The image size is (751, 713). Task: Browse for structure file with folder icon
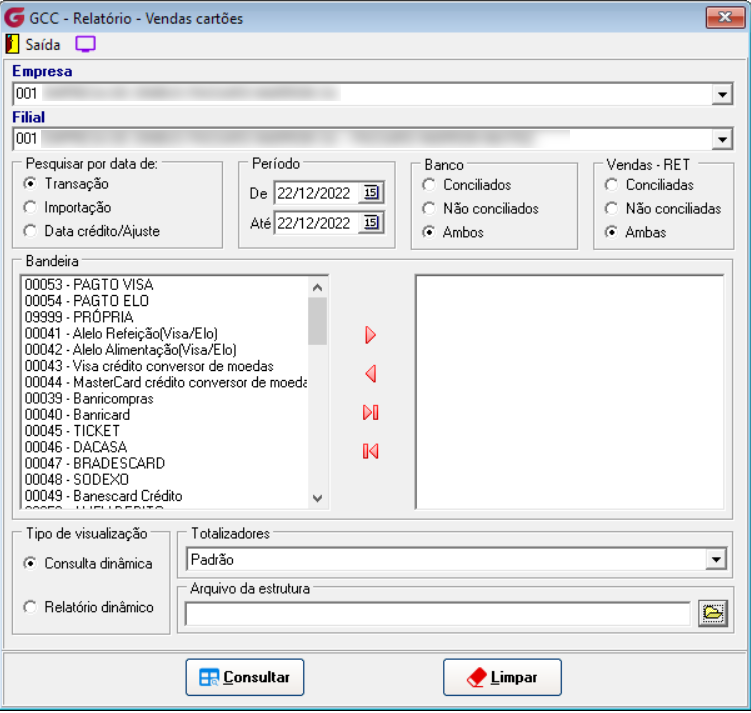pyautogui.click(x=713, y=613)
